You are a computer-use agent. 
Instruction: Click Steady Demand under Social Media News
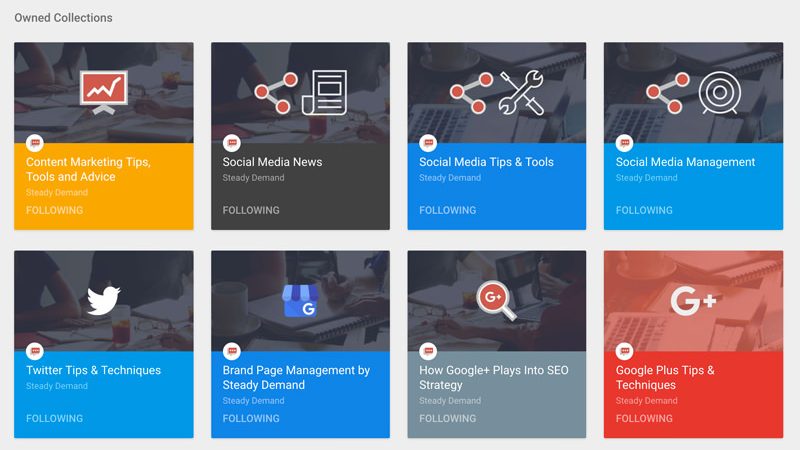(x=253, y=178)
